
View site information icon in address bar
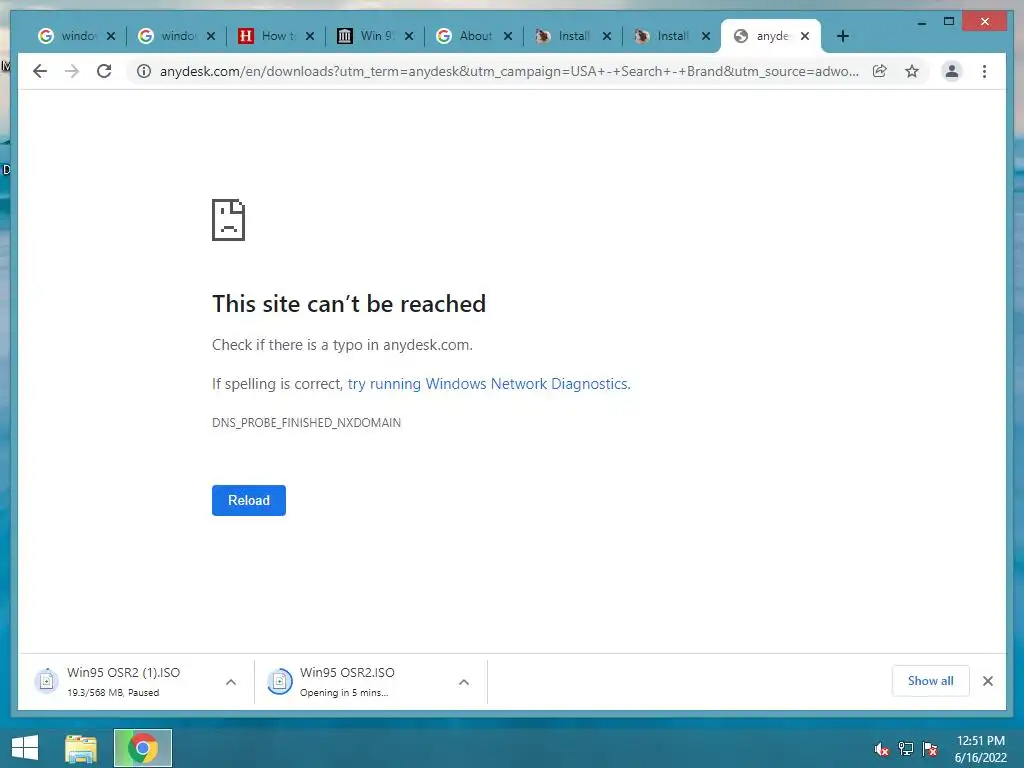[144, 71]
